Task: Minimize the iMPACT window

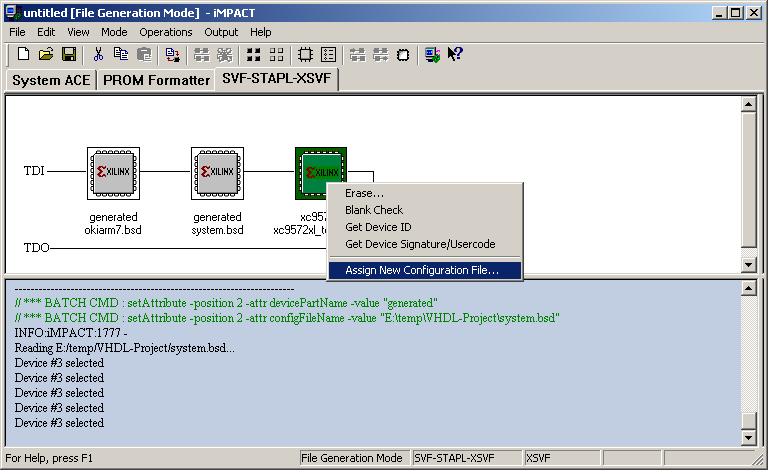Action: (x=719, y=13)
